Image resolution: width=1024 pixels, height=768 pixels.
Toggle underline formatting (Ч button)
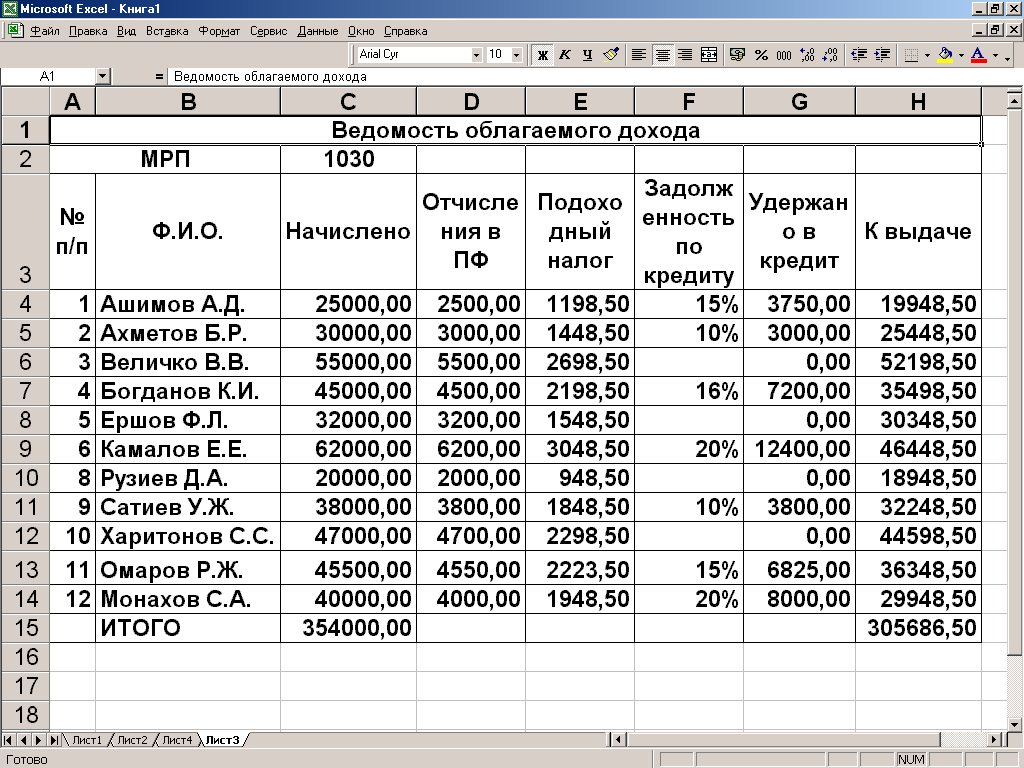click(588, 55)
